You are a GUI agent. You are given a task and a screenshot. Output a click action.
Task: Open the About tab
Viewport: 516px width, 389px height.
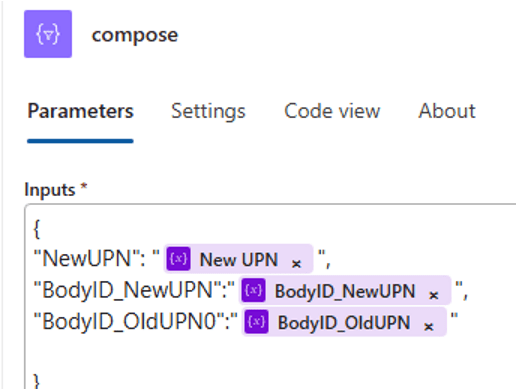447,111
